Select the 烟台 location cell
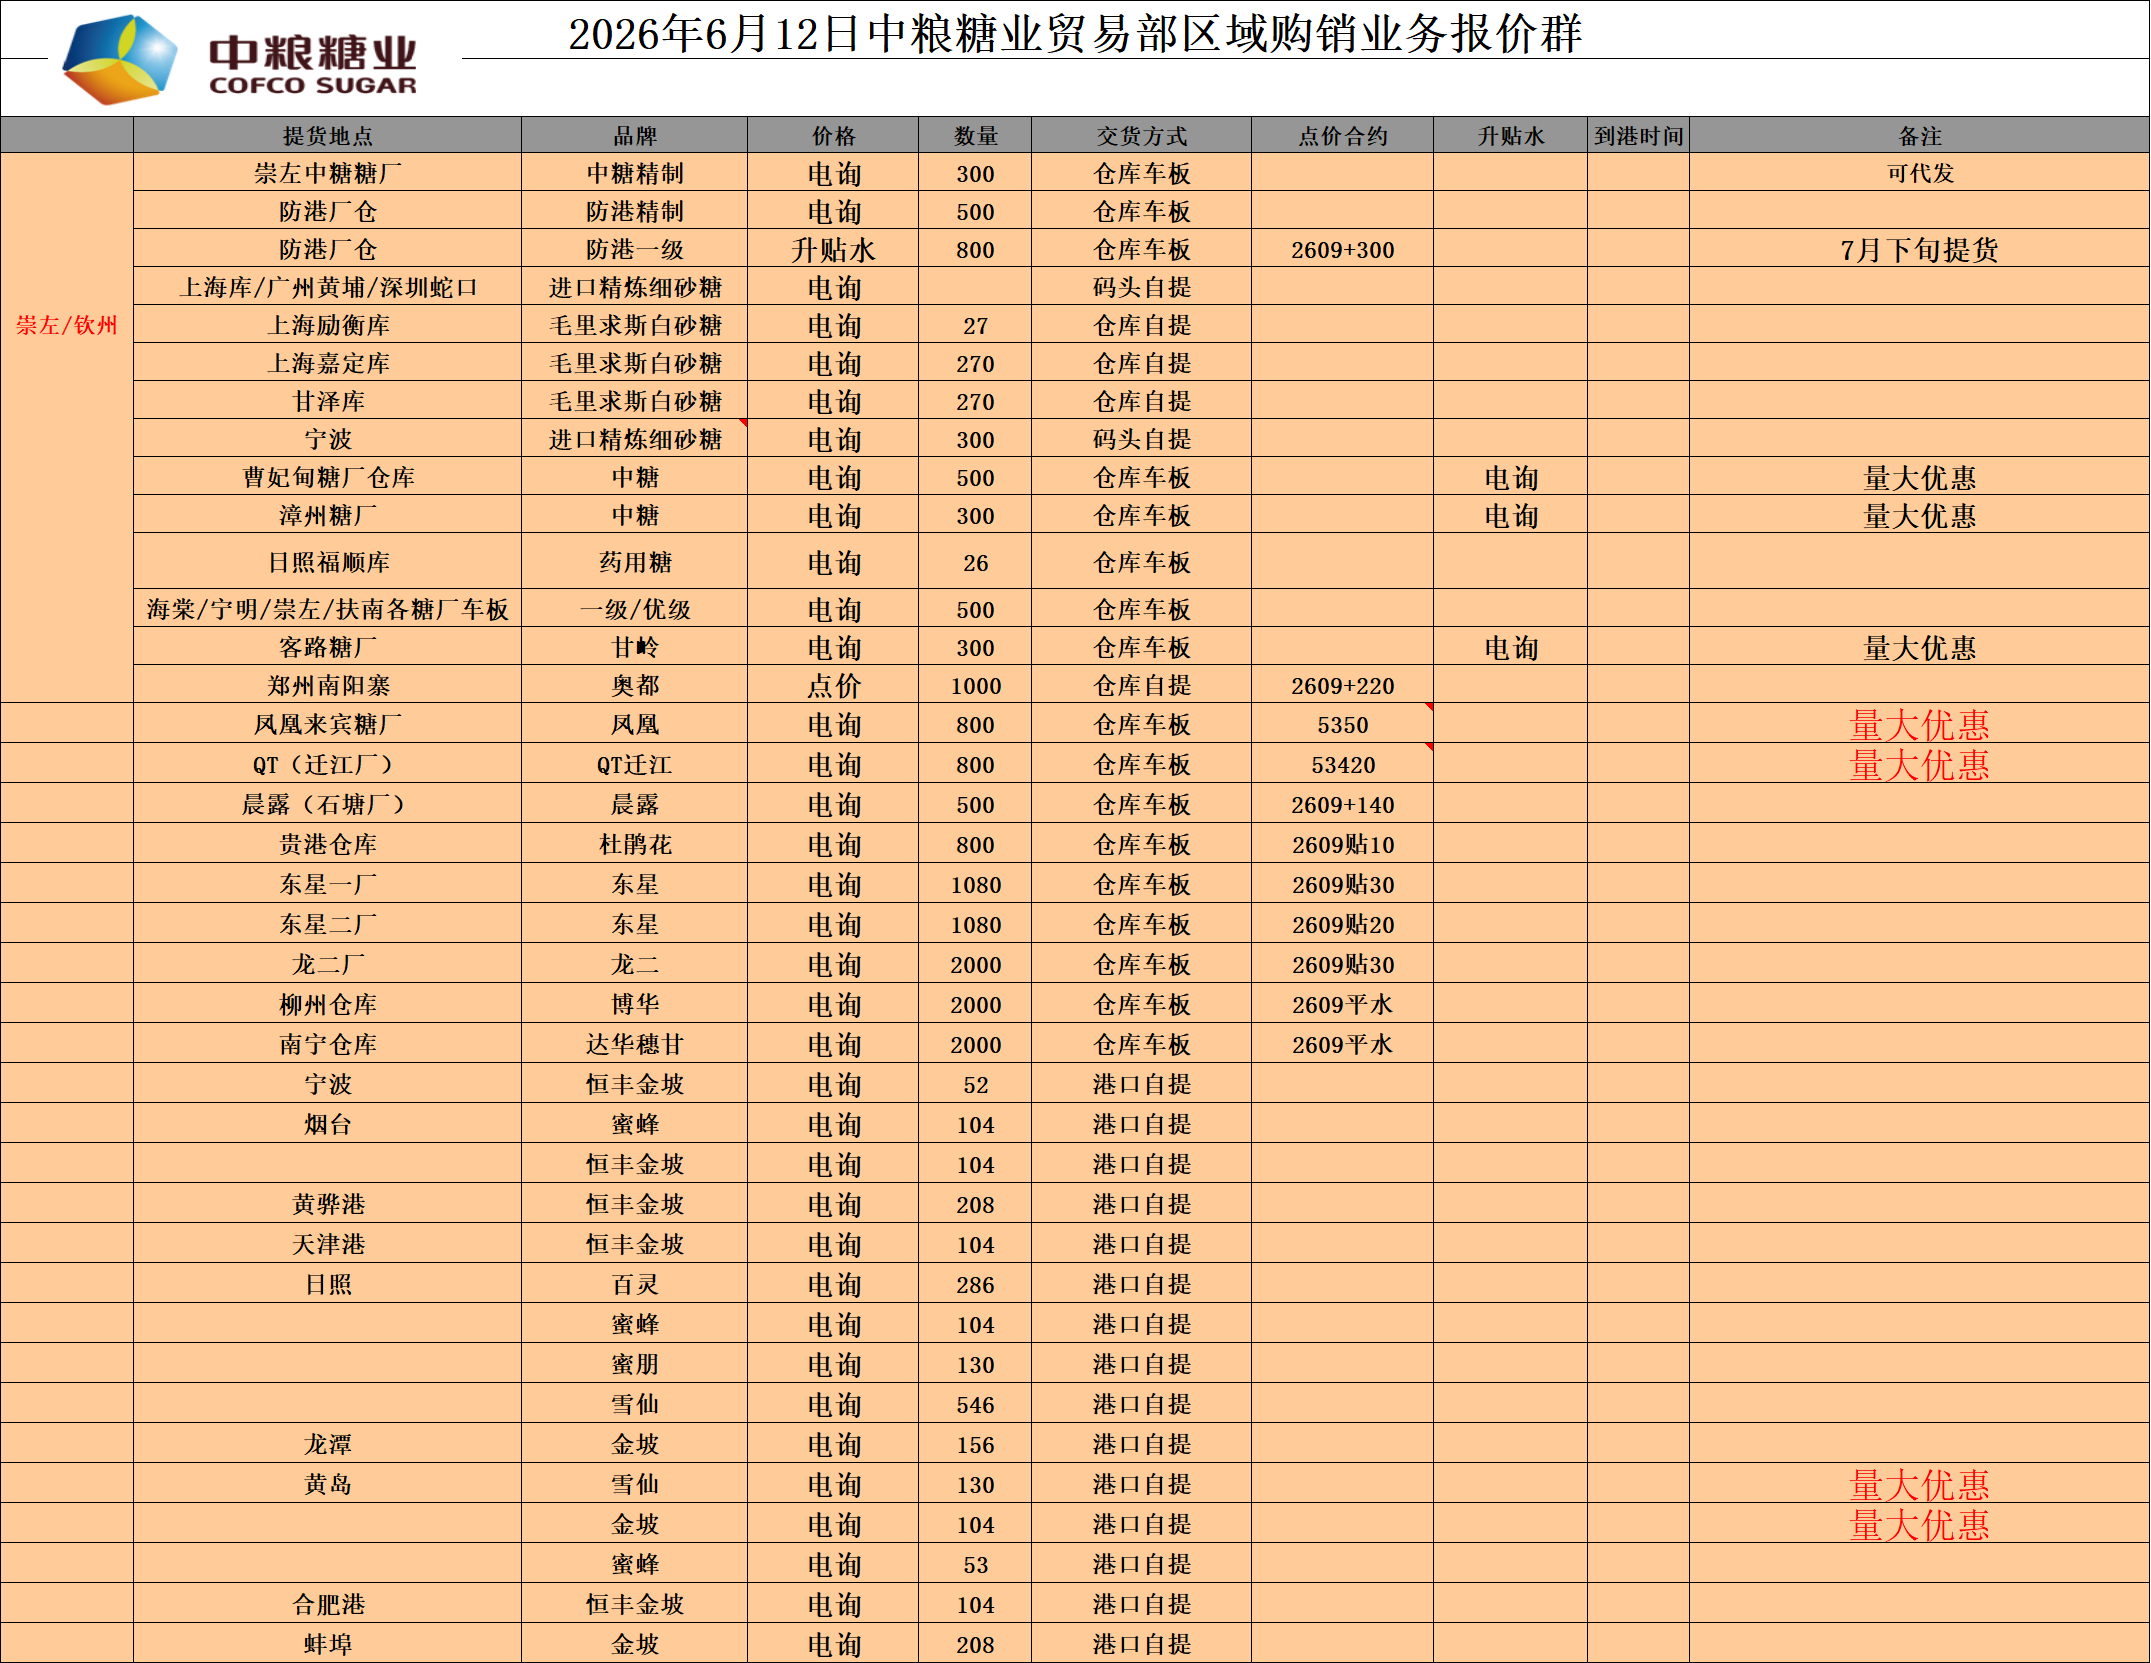 (x=328, y=1125)
